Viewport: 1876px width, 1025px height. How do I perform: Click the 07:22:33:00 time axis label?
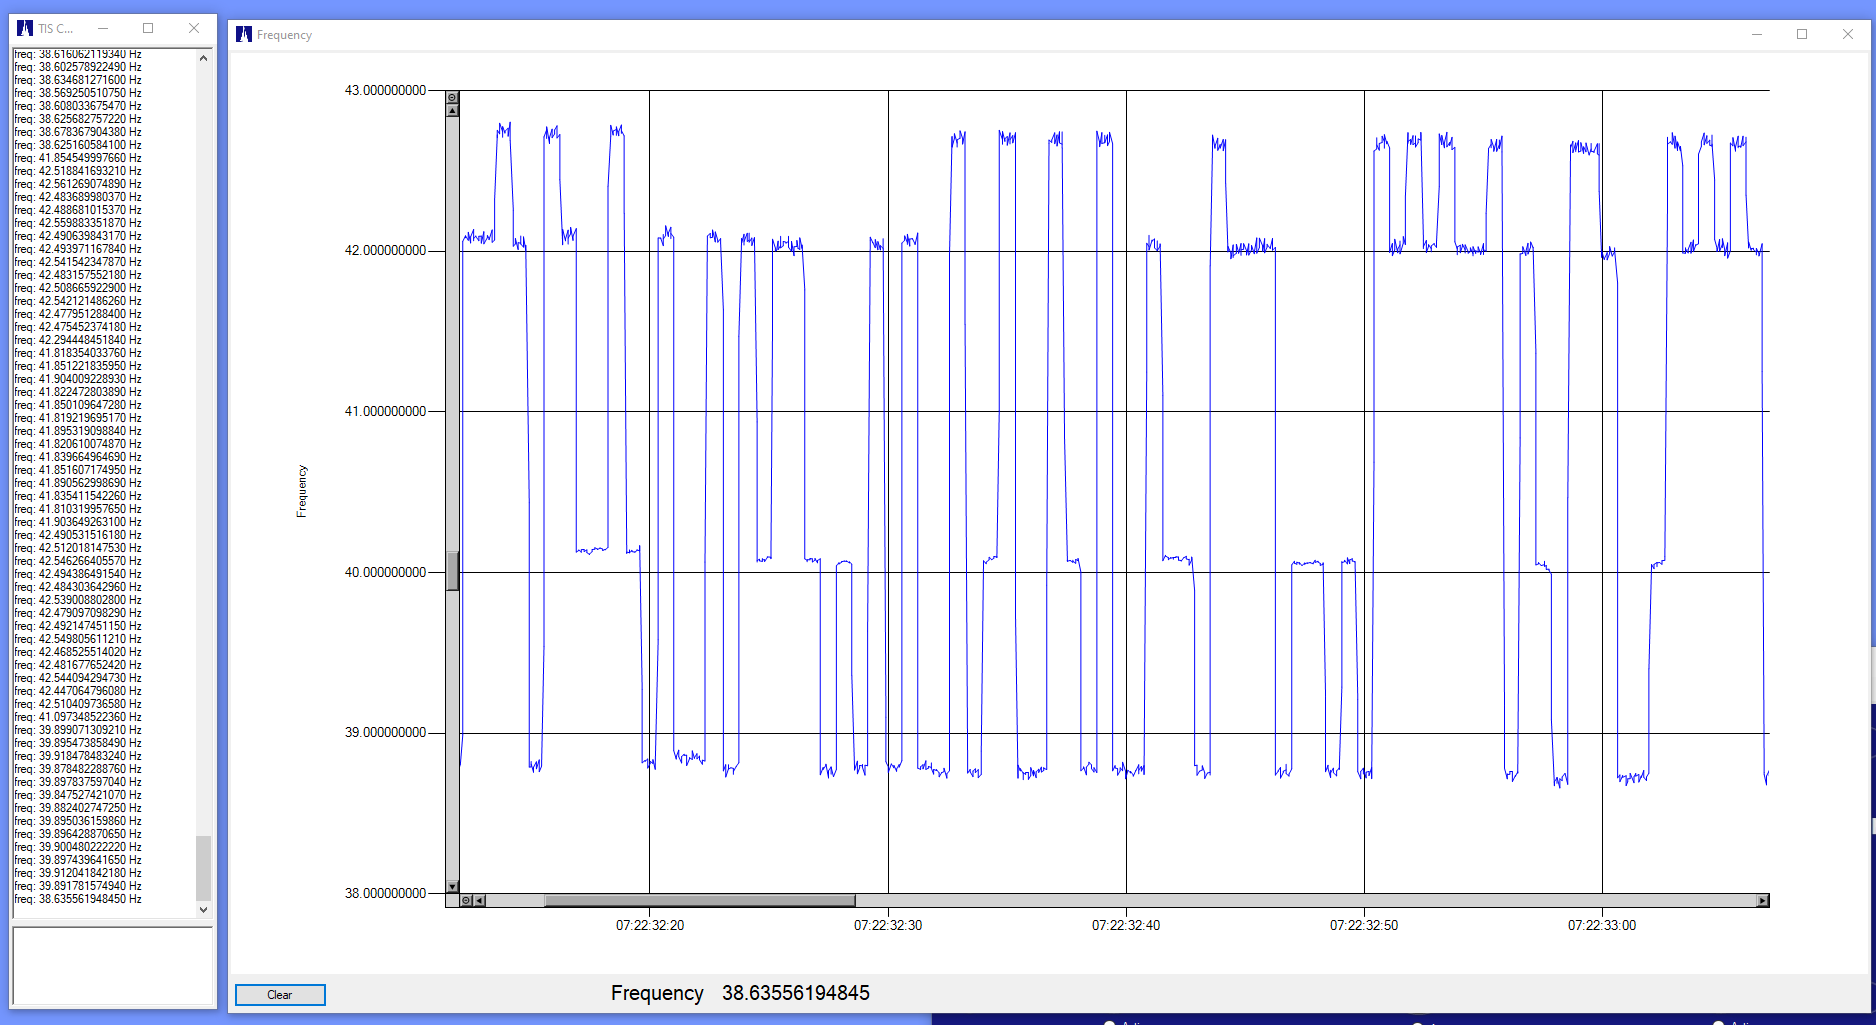point(1602,925)
